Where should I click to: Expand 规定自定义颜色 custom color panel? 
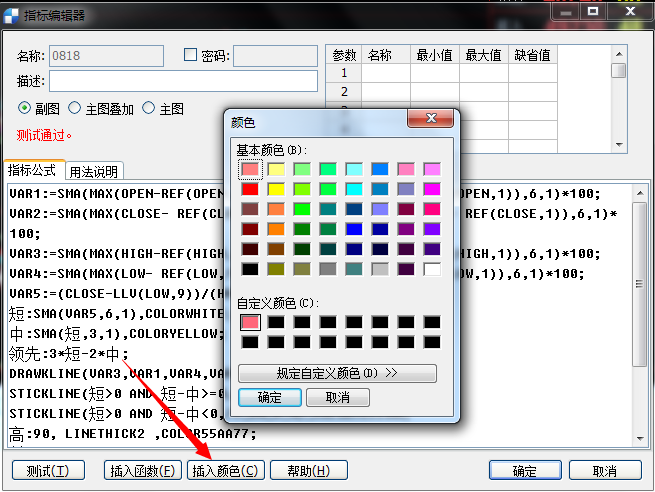click(x=337, y=374)
